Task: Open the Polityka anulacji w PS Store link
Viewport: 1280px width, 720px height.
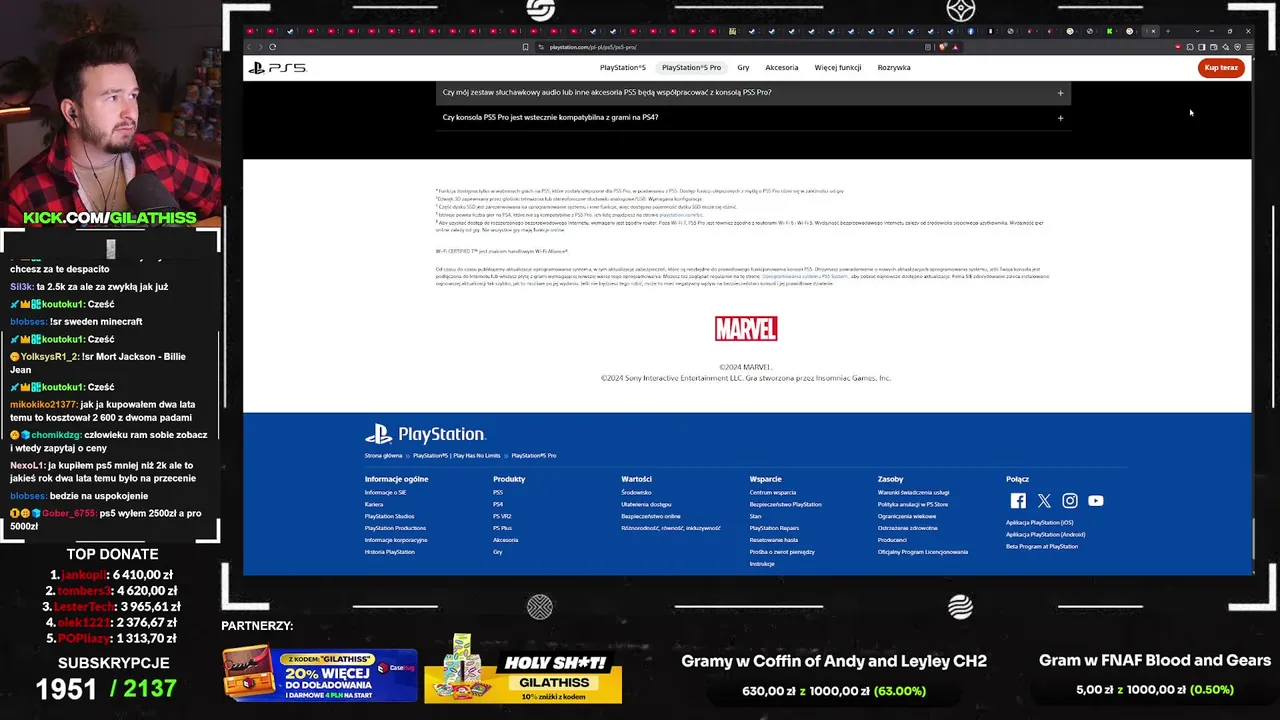Action: 913,505
